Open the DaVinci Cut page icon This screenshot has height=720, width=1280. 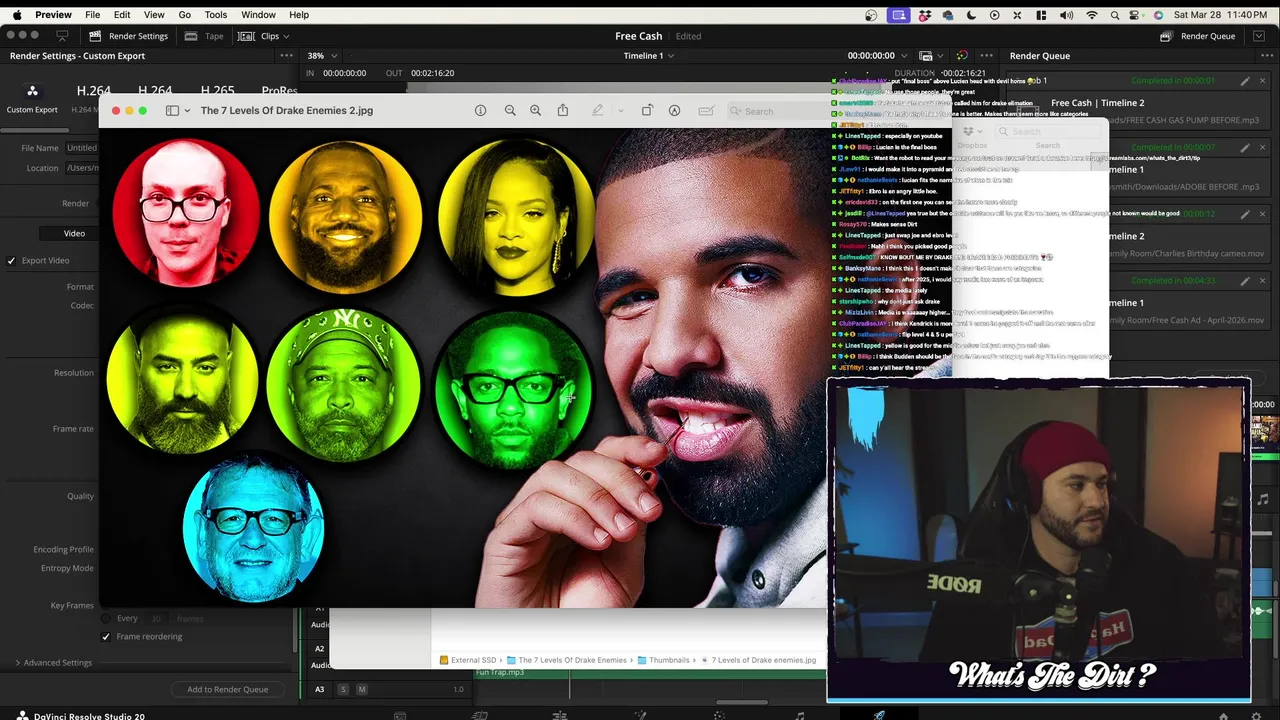coord(480,716)
